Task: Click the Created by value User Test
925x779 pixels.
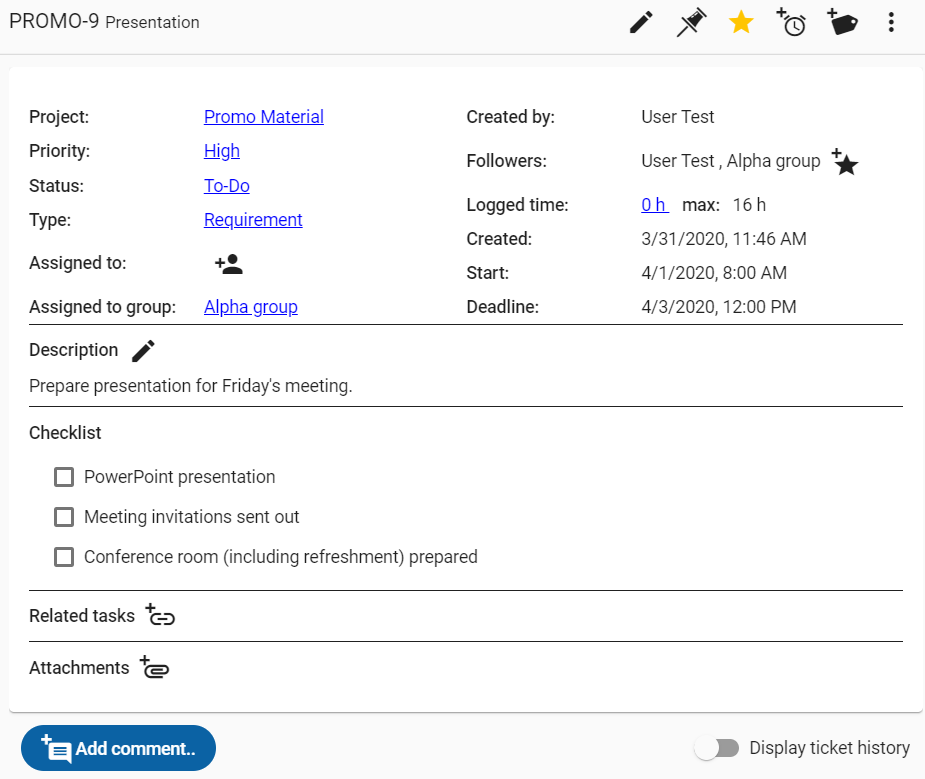Action: [678, 117]
